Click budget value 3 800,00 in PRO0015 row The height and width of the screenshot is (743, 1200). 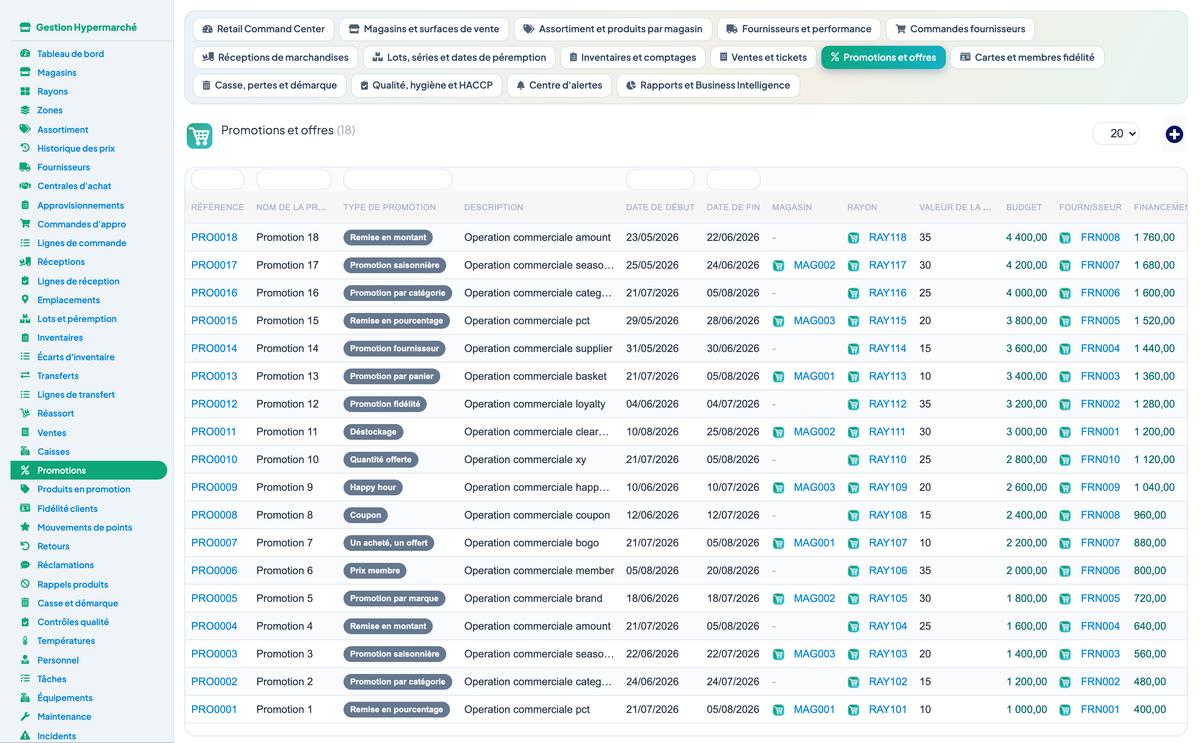coord(1027,321)
